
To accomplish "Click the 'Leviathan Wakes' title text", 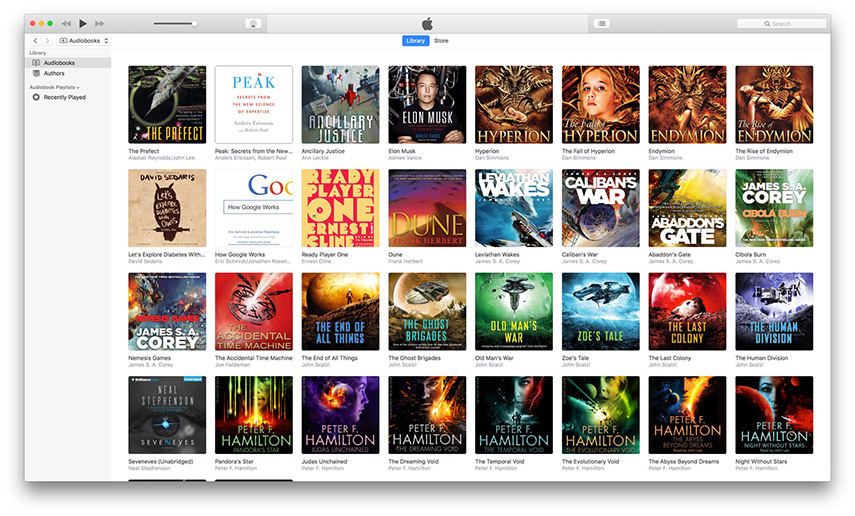I will 497,255.
